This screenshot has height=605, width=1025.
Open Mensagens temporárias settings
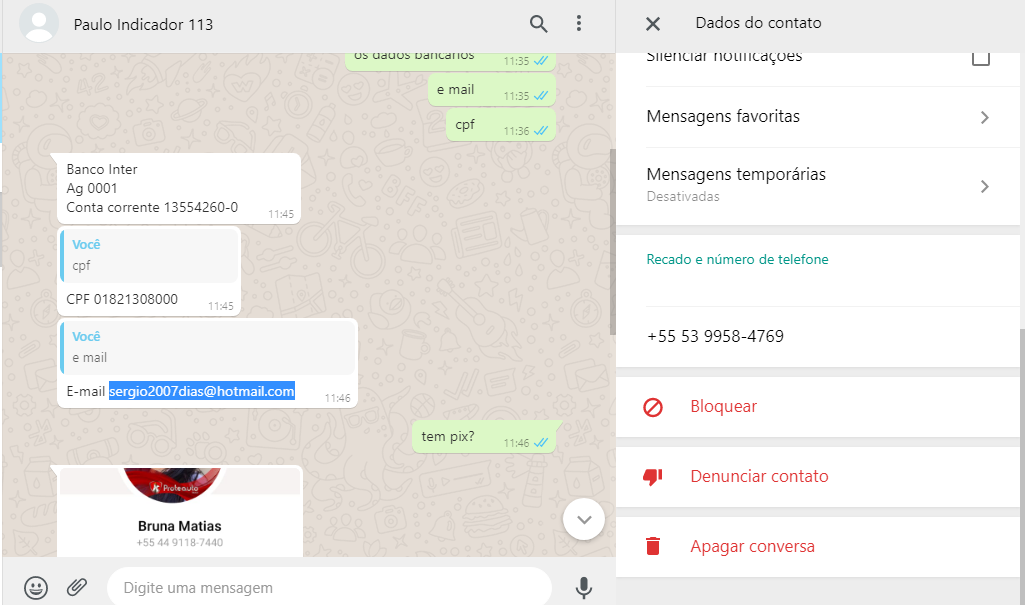click(x=817, y=186)
